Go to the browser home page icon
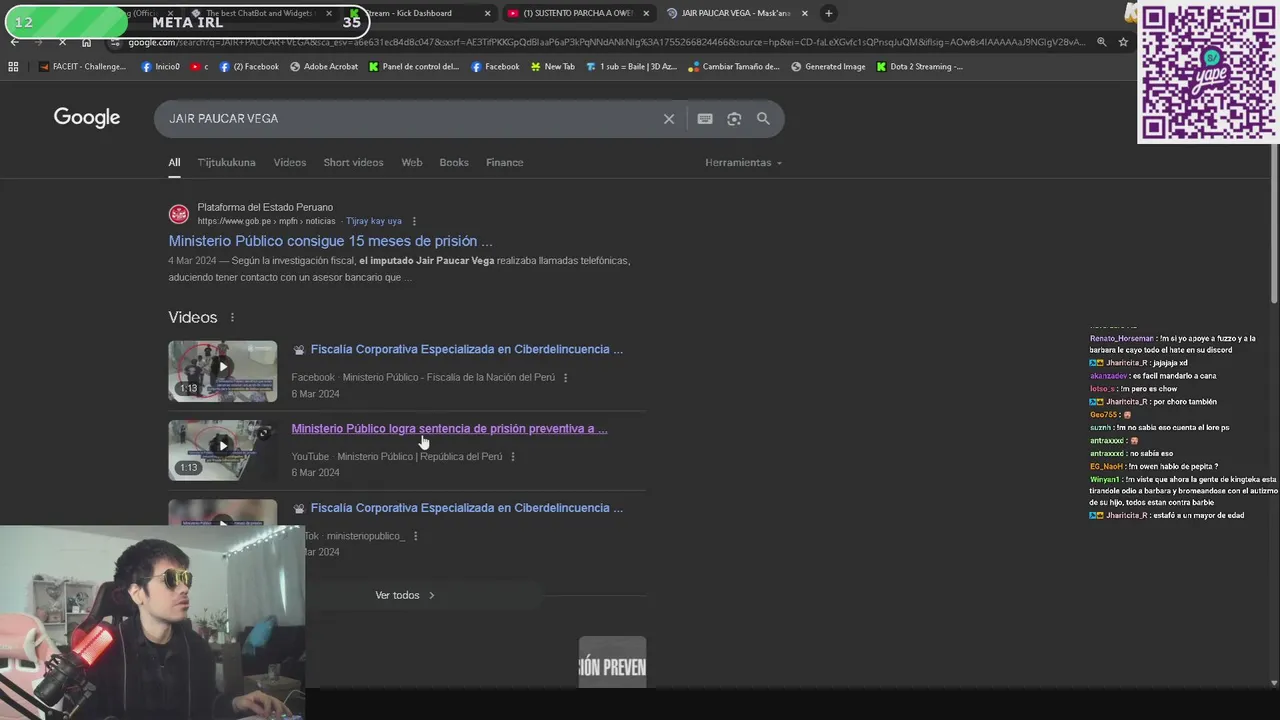Screen dimensions: 1280x720 (x=86, y=42)
